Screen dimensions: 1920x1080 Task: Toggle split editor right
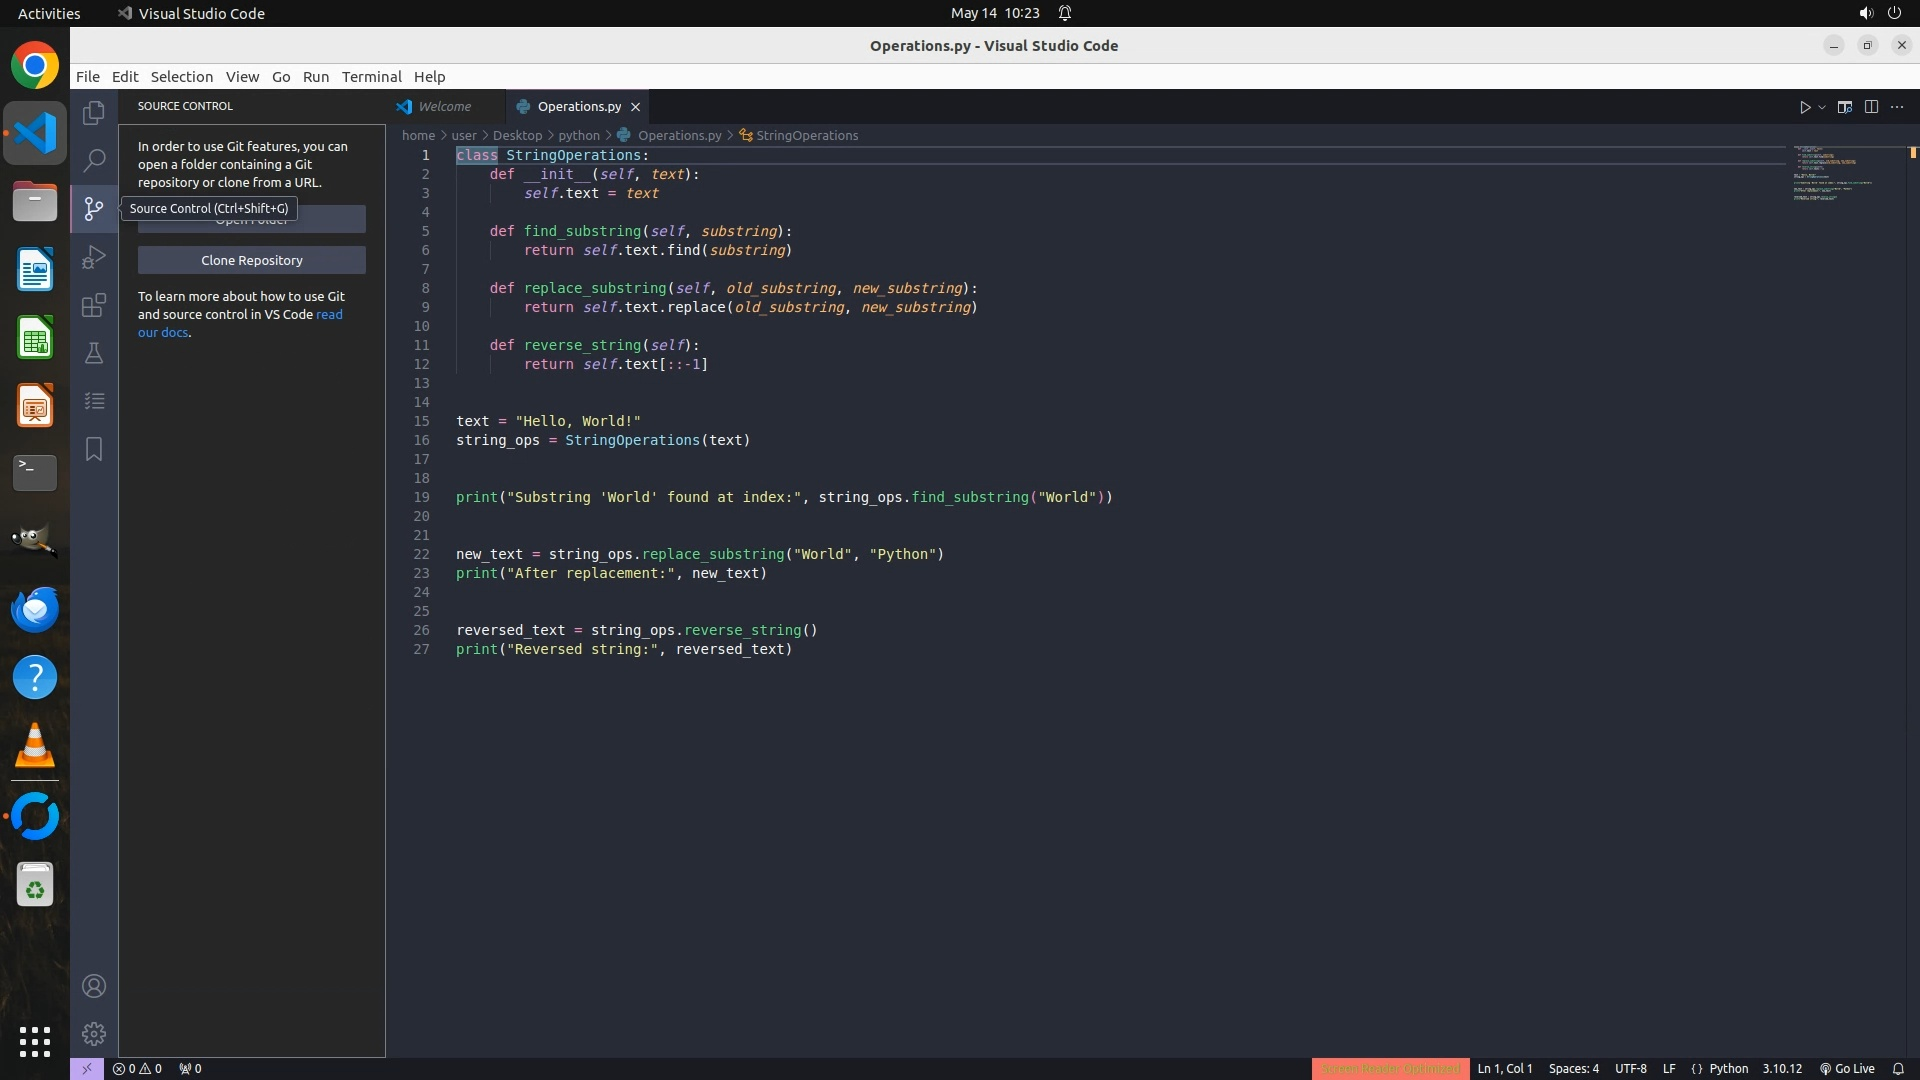1871,107
